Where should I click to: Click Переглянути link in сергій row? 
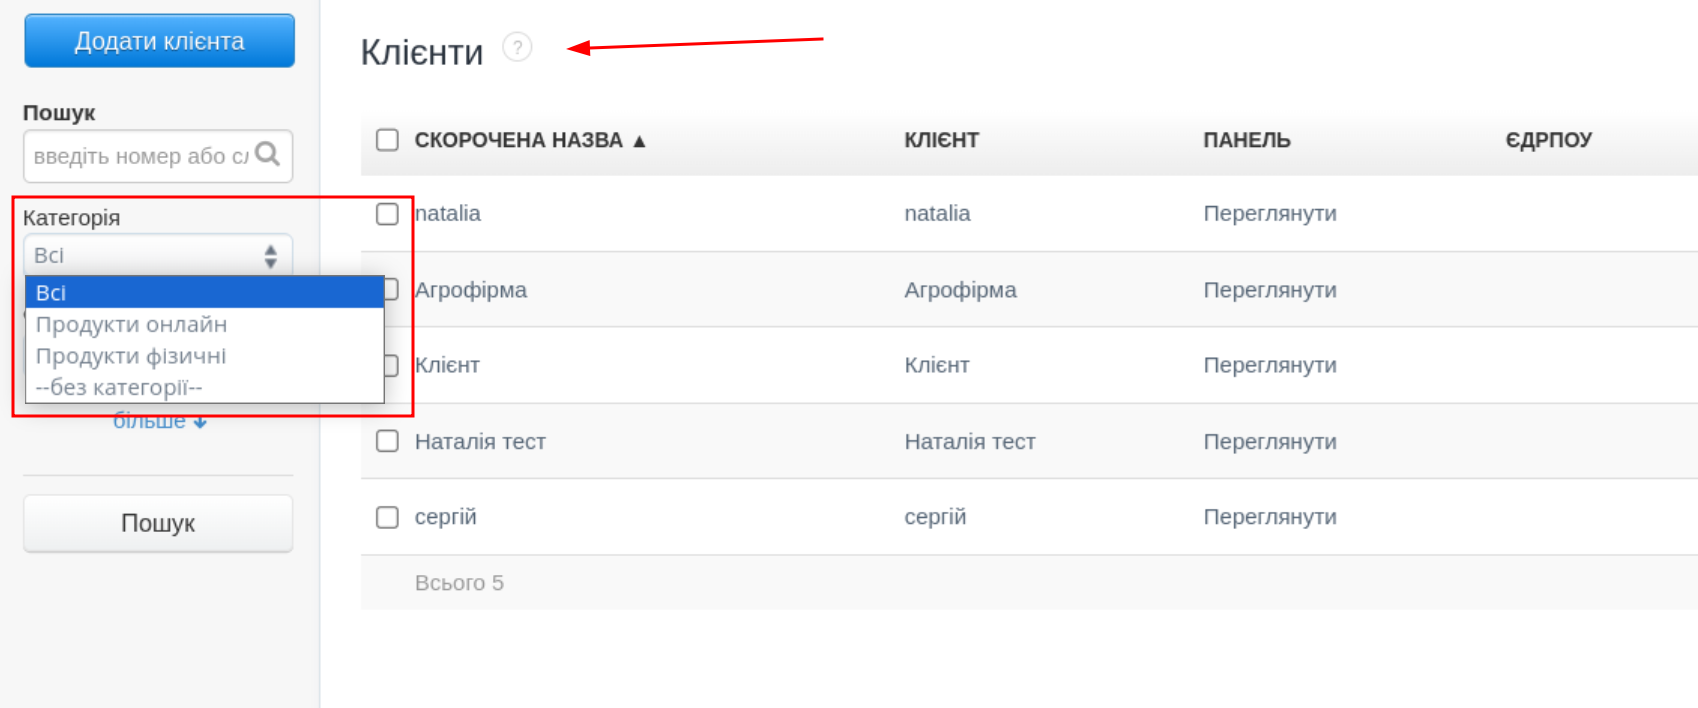pos(1269,517)
